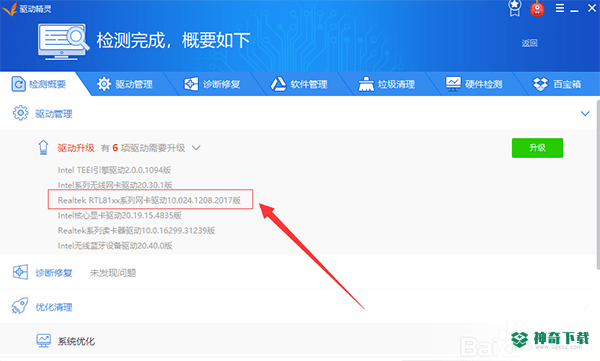Select Intel系列无线网卡驱动20.30.1版 entry
The height and width of the screenshot is (361, 600).
click(115, 185)
